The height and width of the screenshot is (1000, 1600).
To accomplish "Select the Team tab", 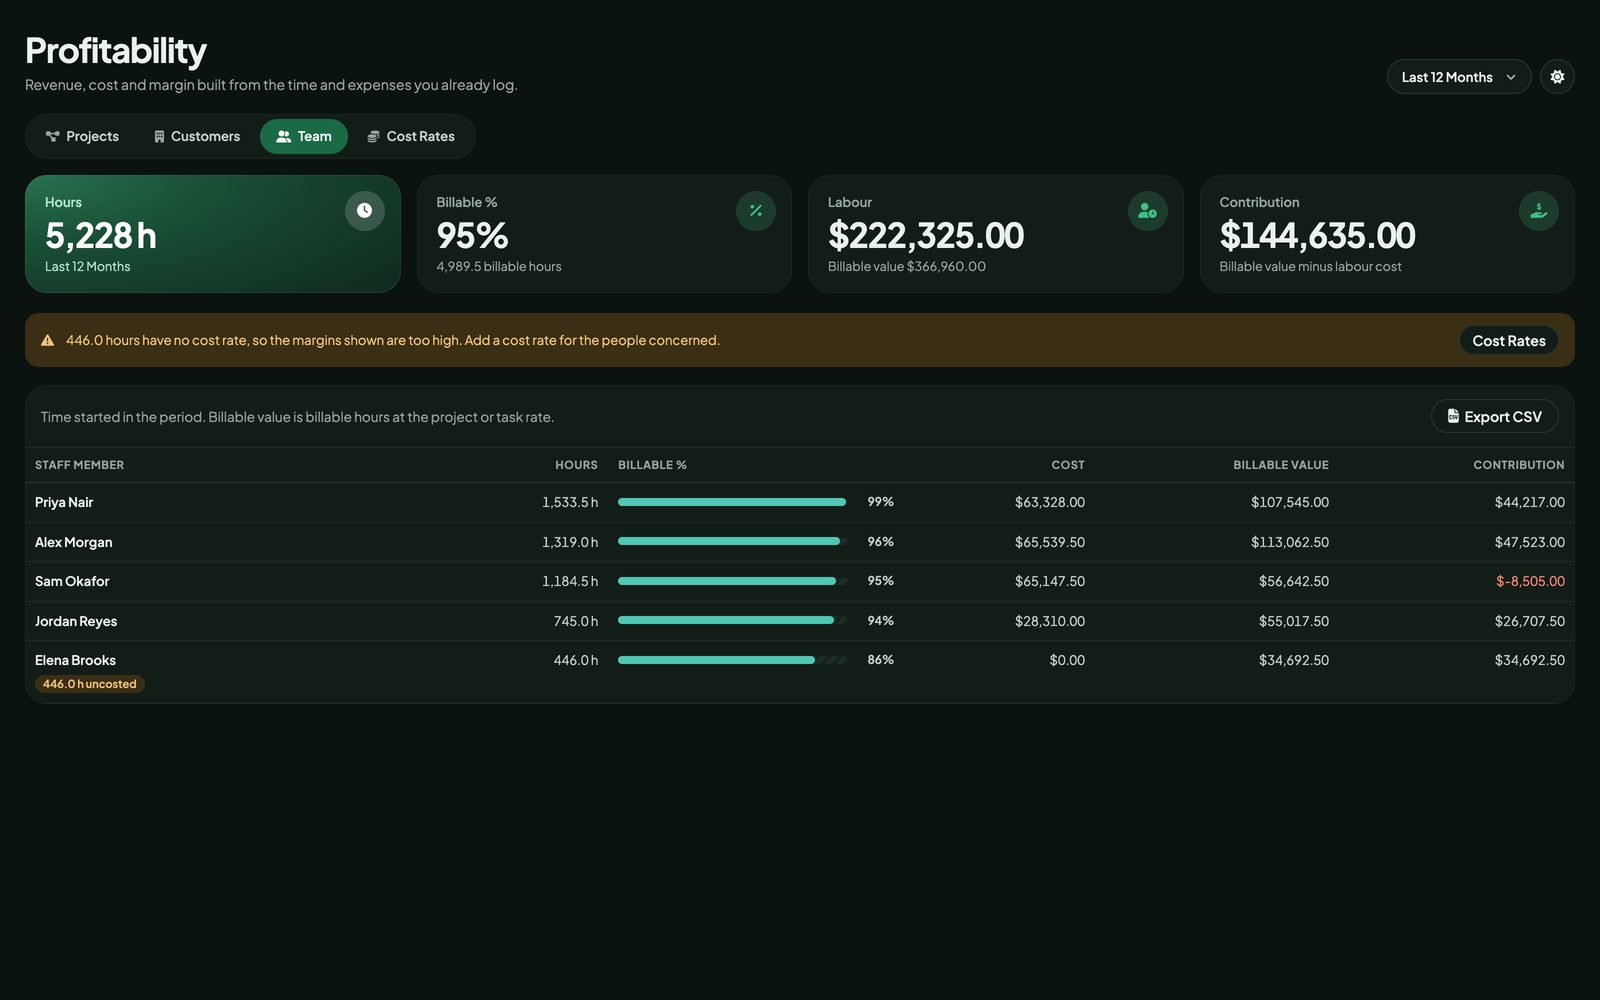I will [304, 137].
